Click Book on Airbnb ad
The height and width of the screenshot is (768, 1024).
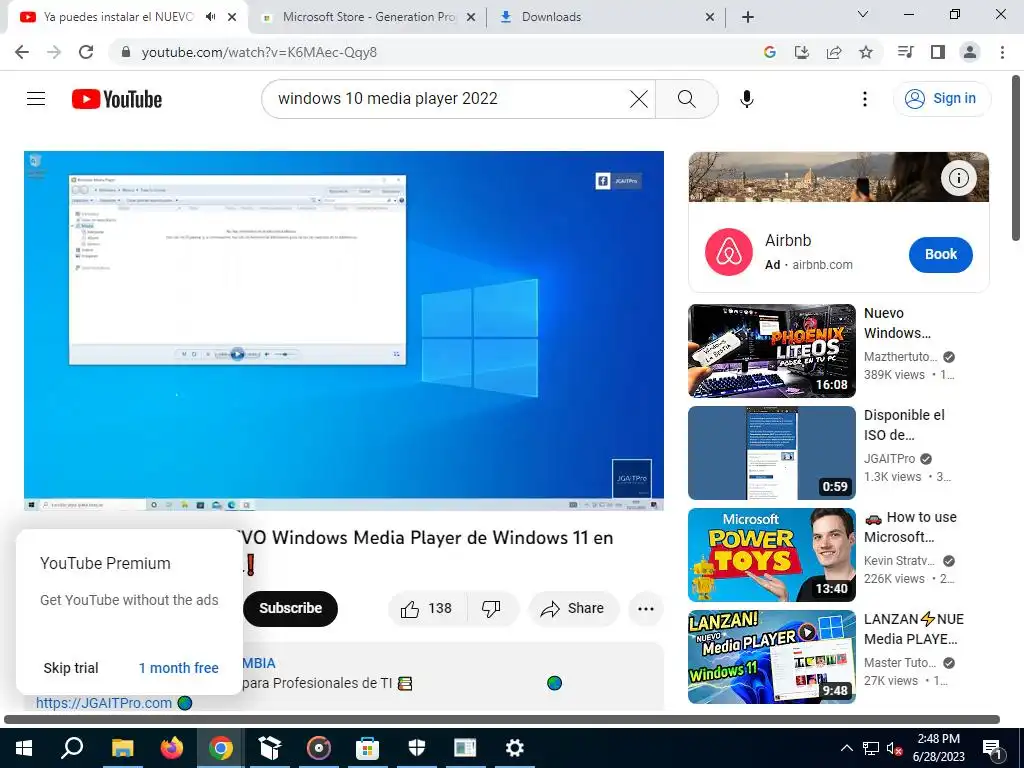940,255
